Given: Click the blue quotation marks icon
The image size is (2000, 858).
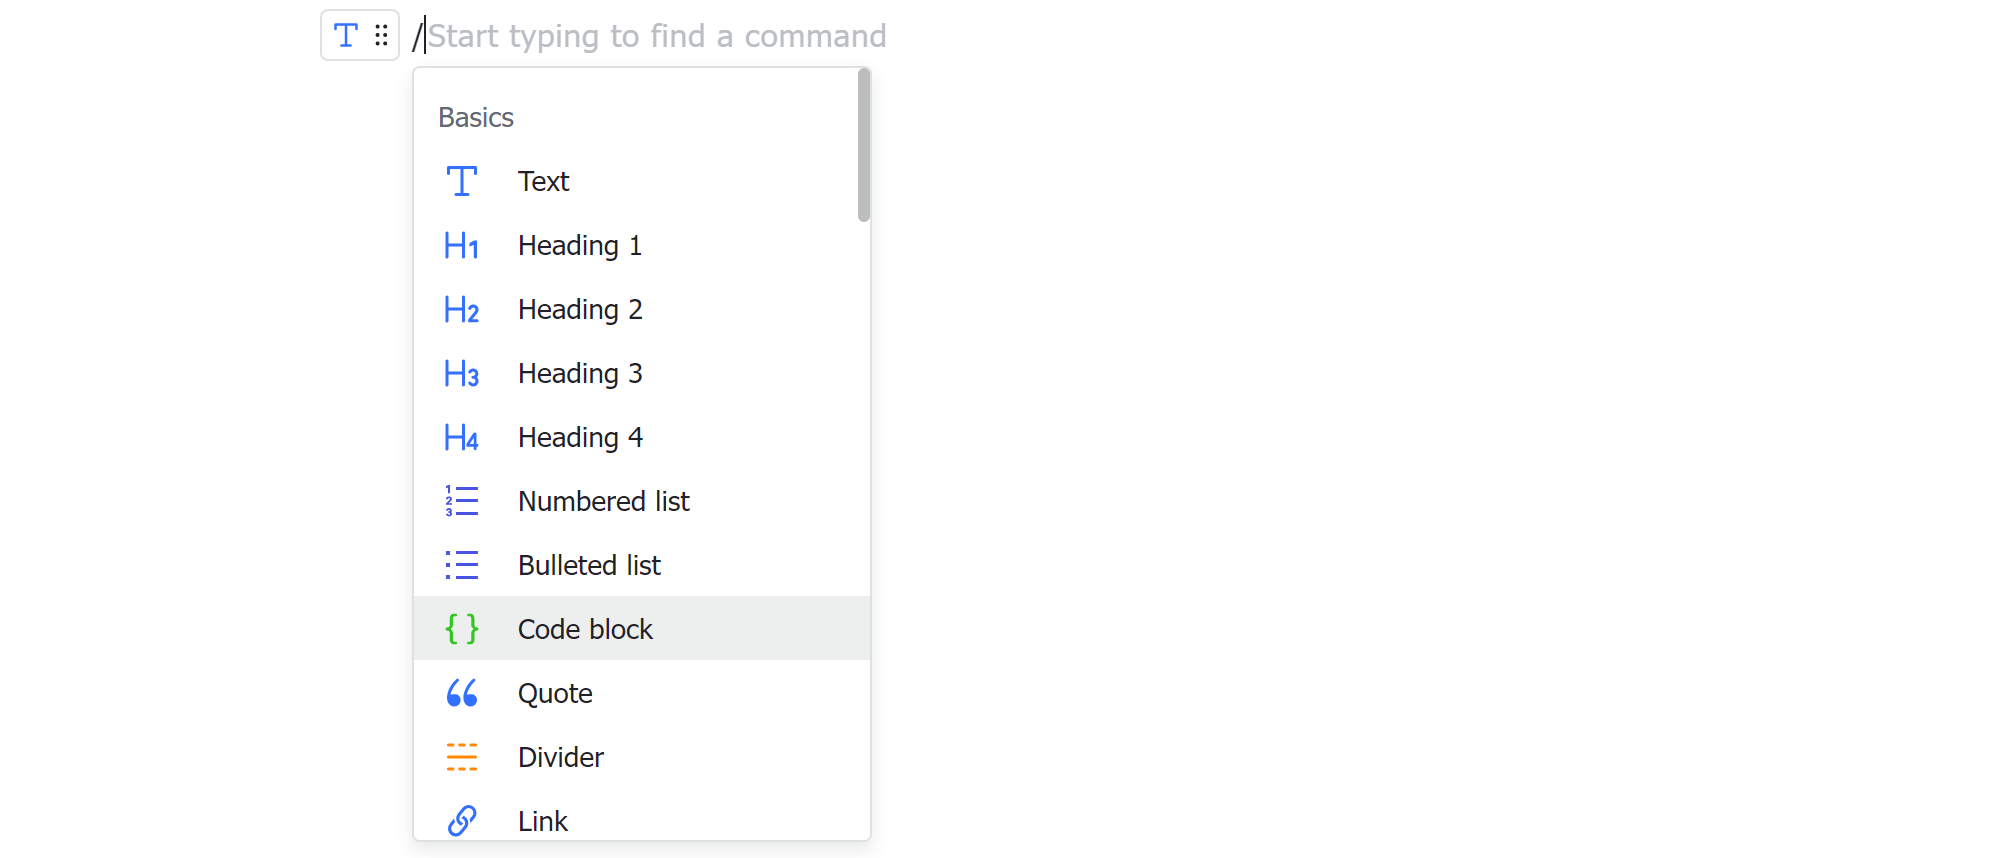Looking at the screenshot, I should [x=461, y=693].
